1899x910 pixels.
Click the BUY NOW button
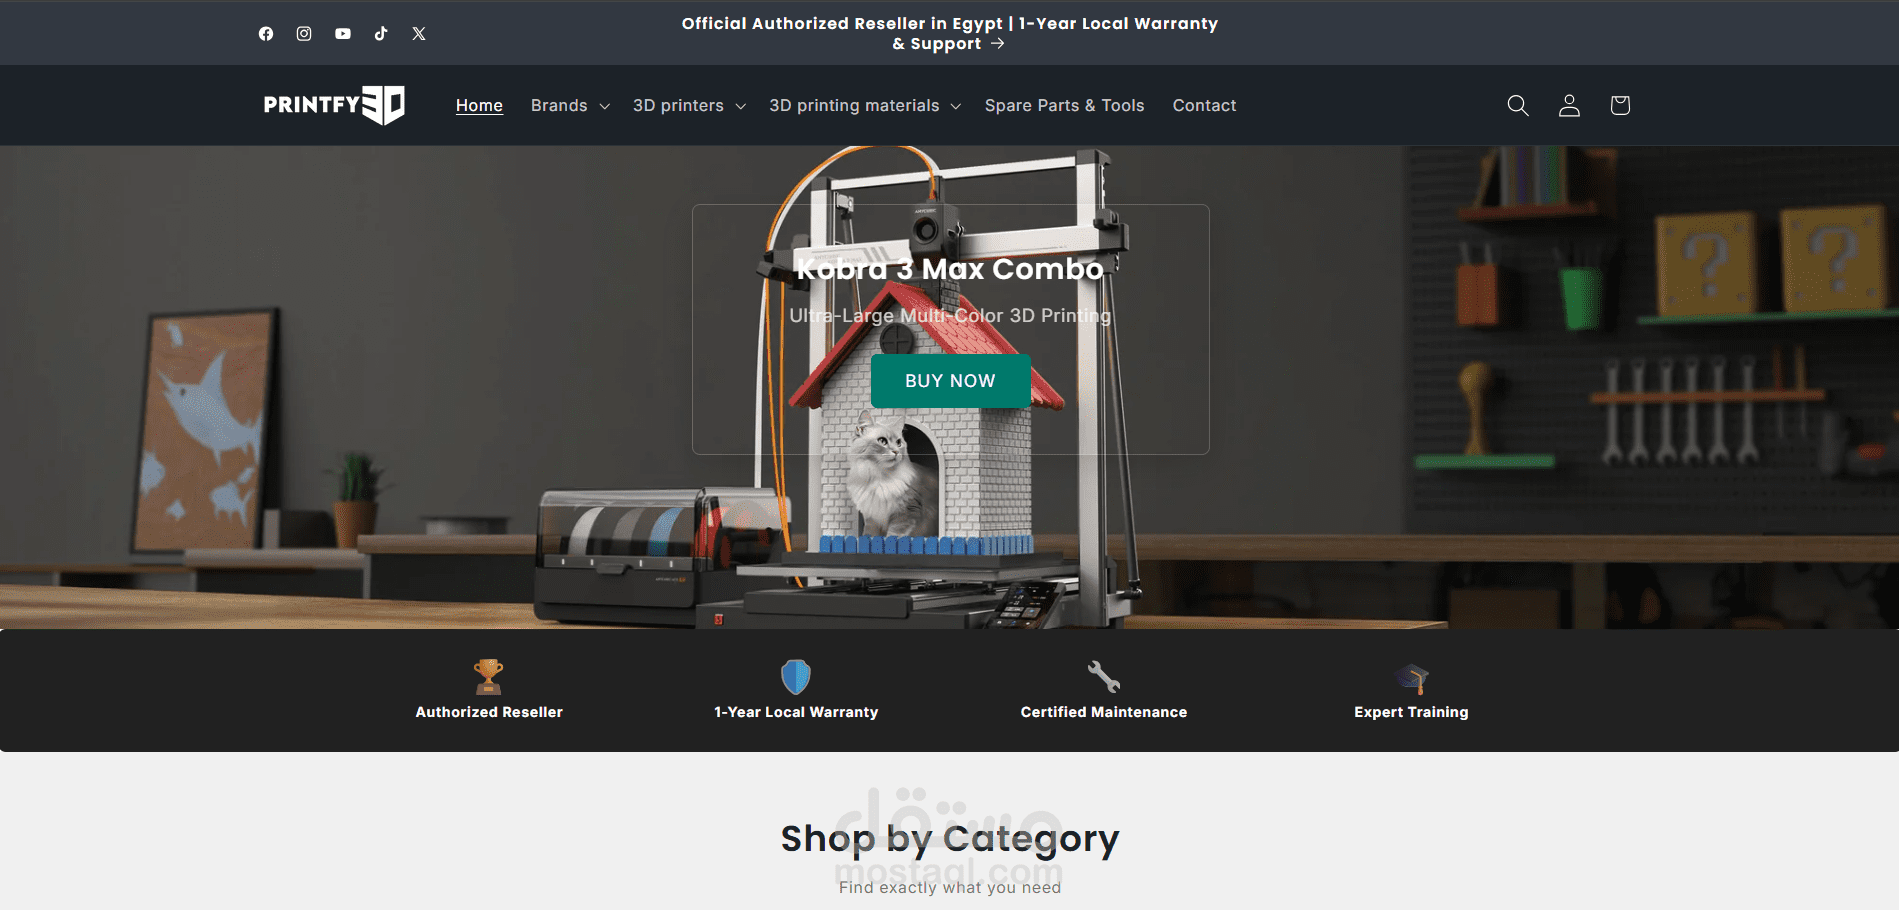pyautogui.click(x=950, y=381)
